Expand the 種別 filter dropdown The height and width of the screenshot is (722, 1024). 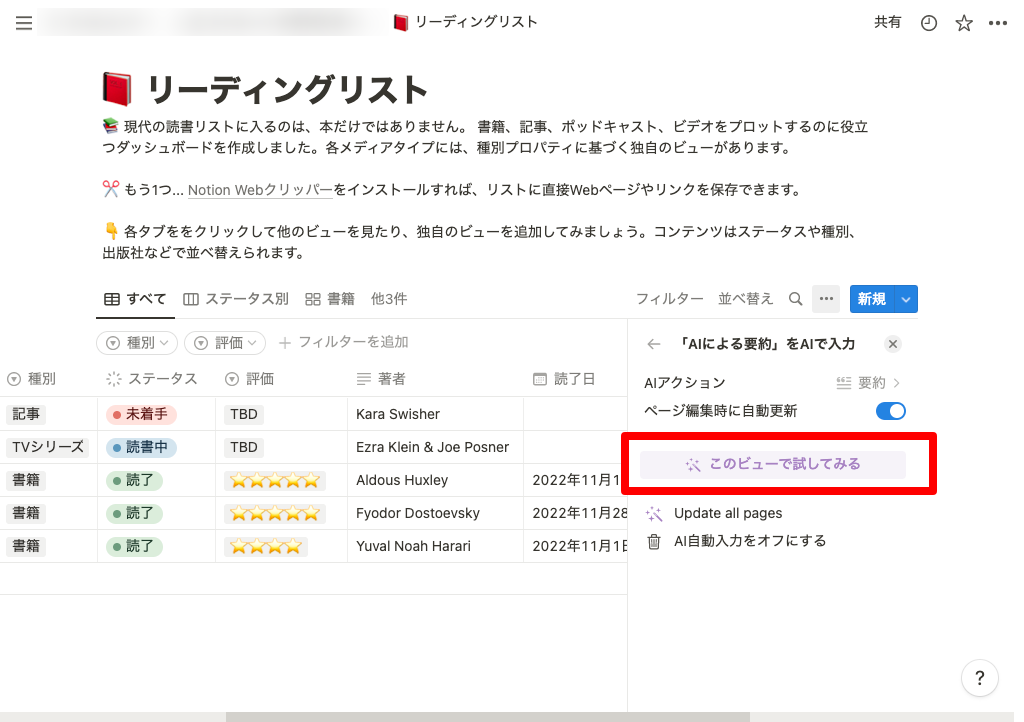[x=137, y=343]
